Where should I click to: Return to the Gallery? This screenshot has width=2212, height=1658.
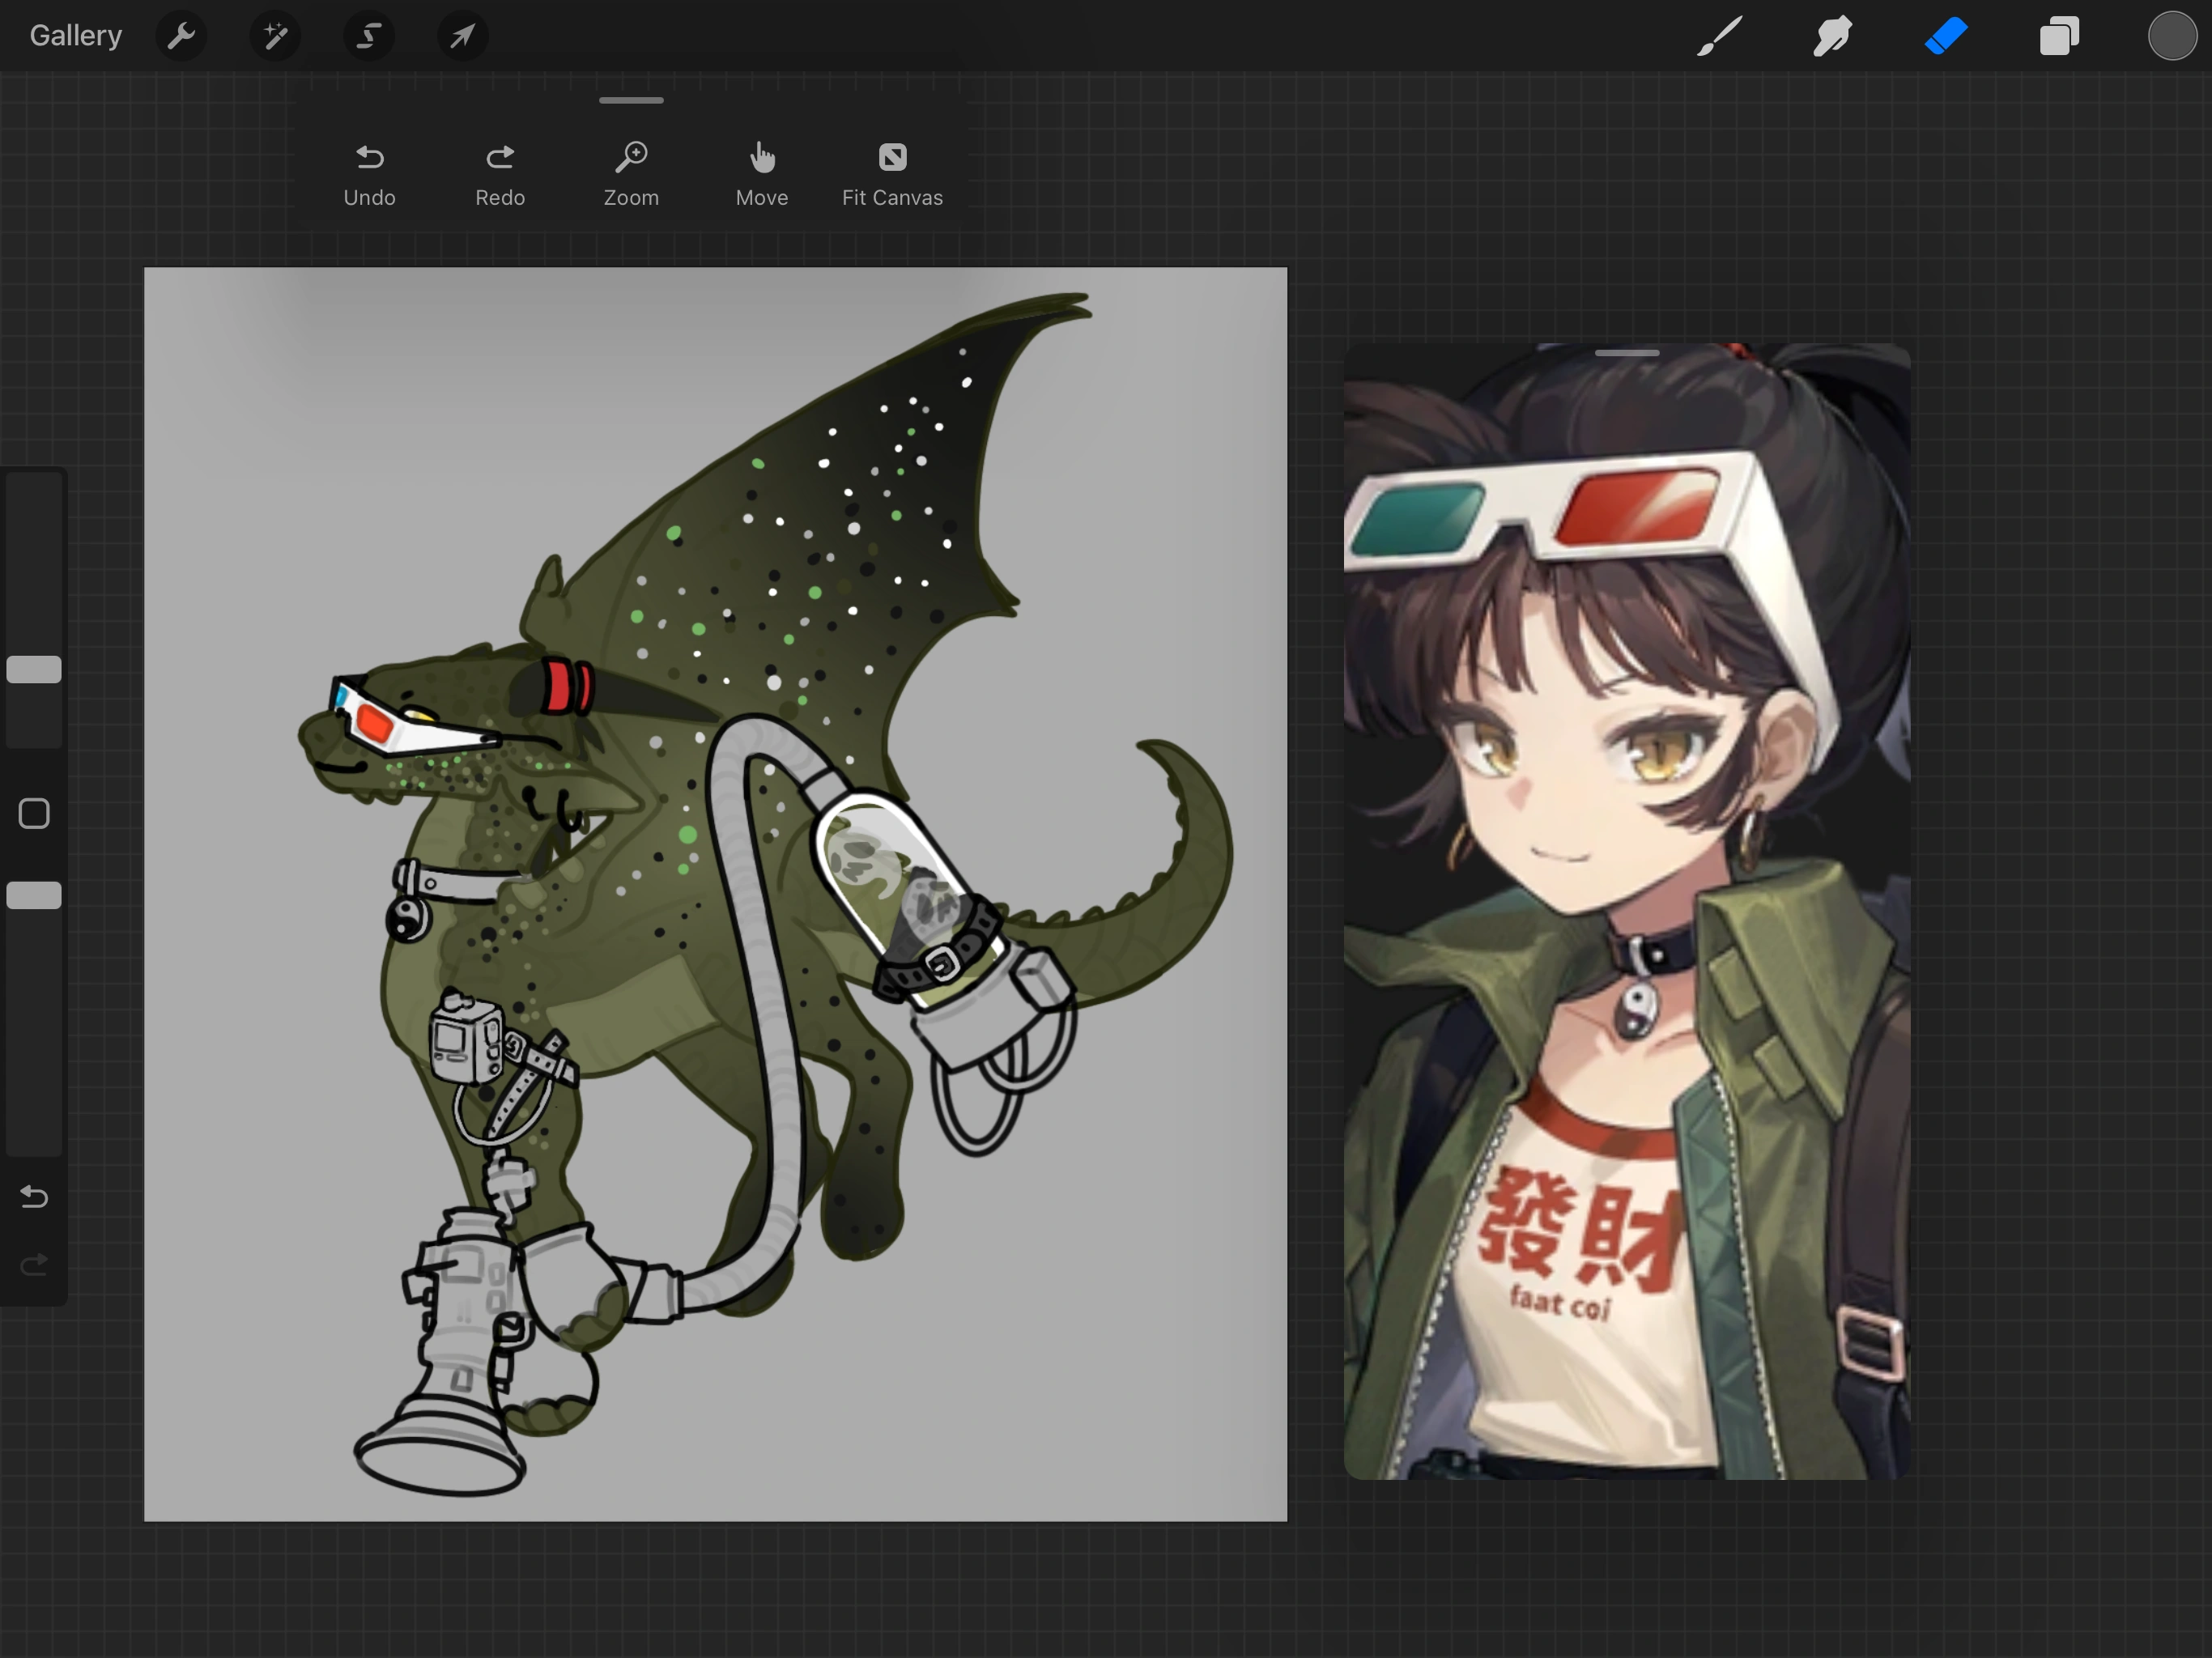click(75, 35)
